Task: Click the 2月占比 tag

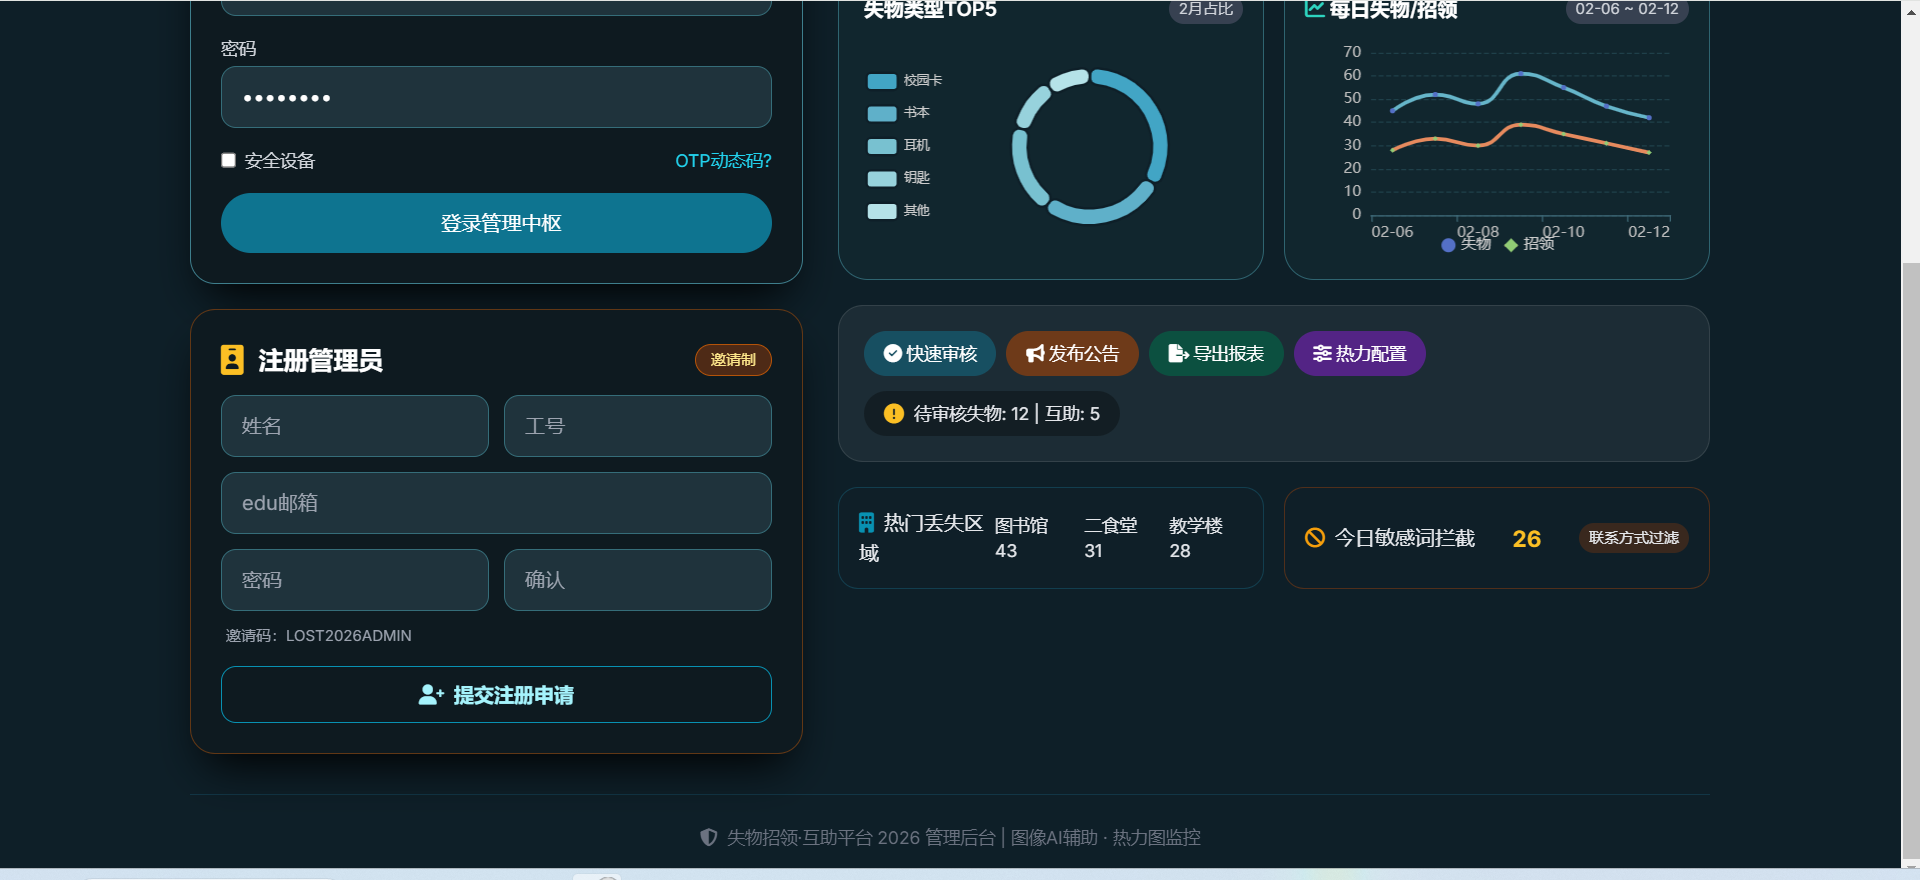Action: [x=1206, y=10]
